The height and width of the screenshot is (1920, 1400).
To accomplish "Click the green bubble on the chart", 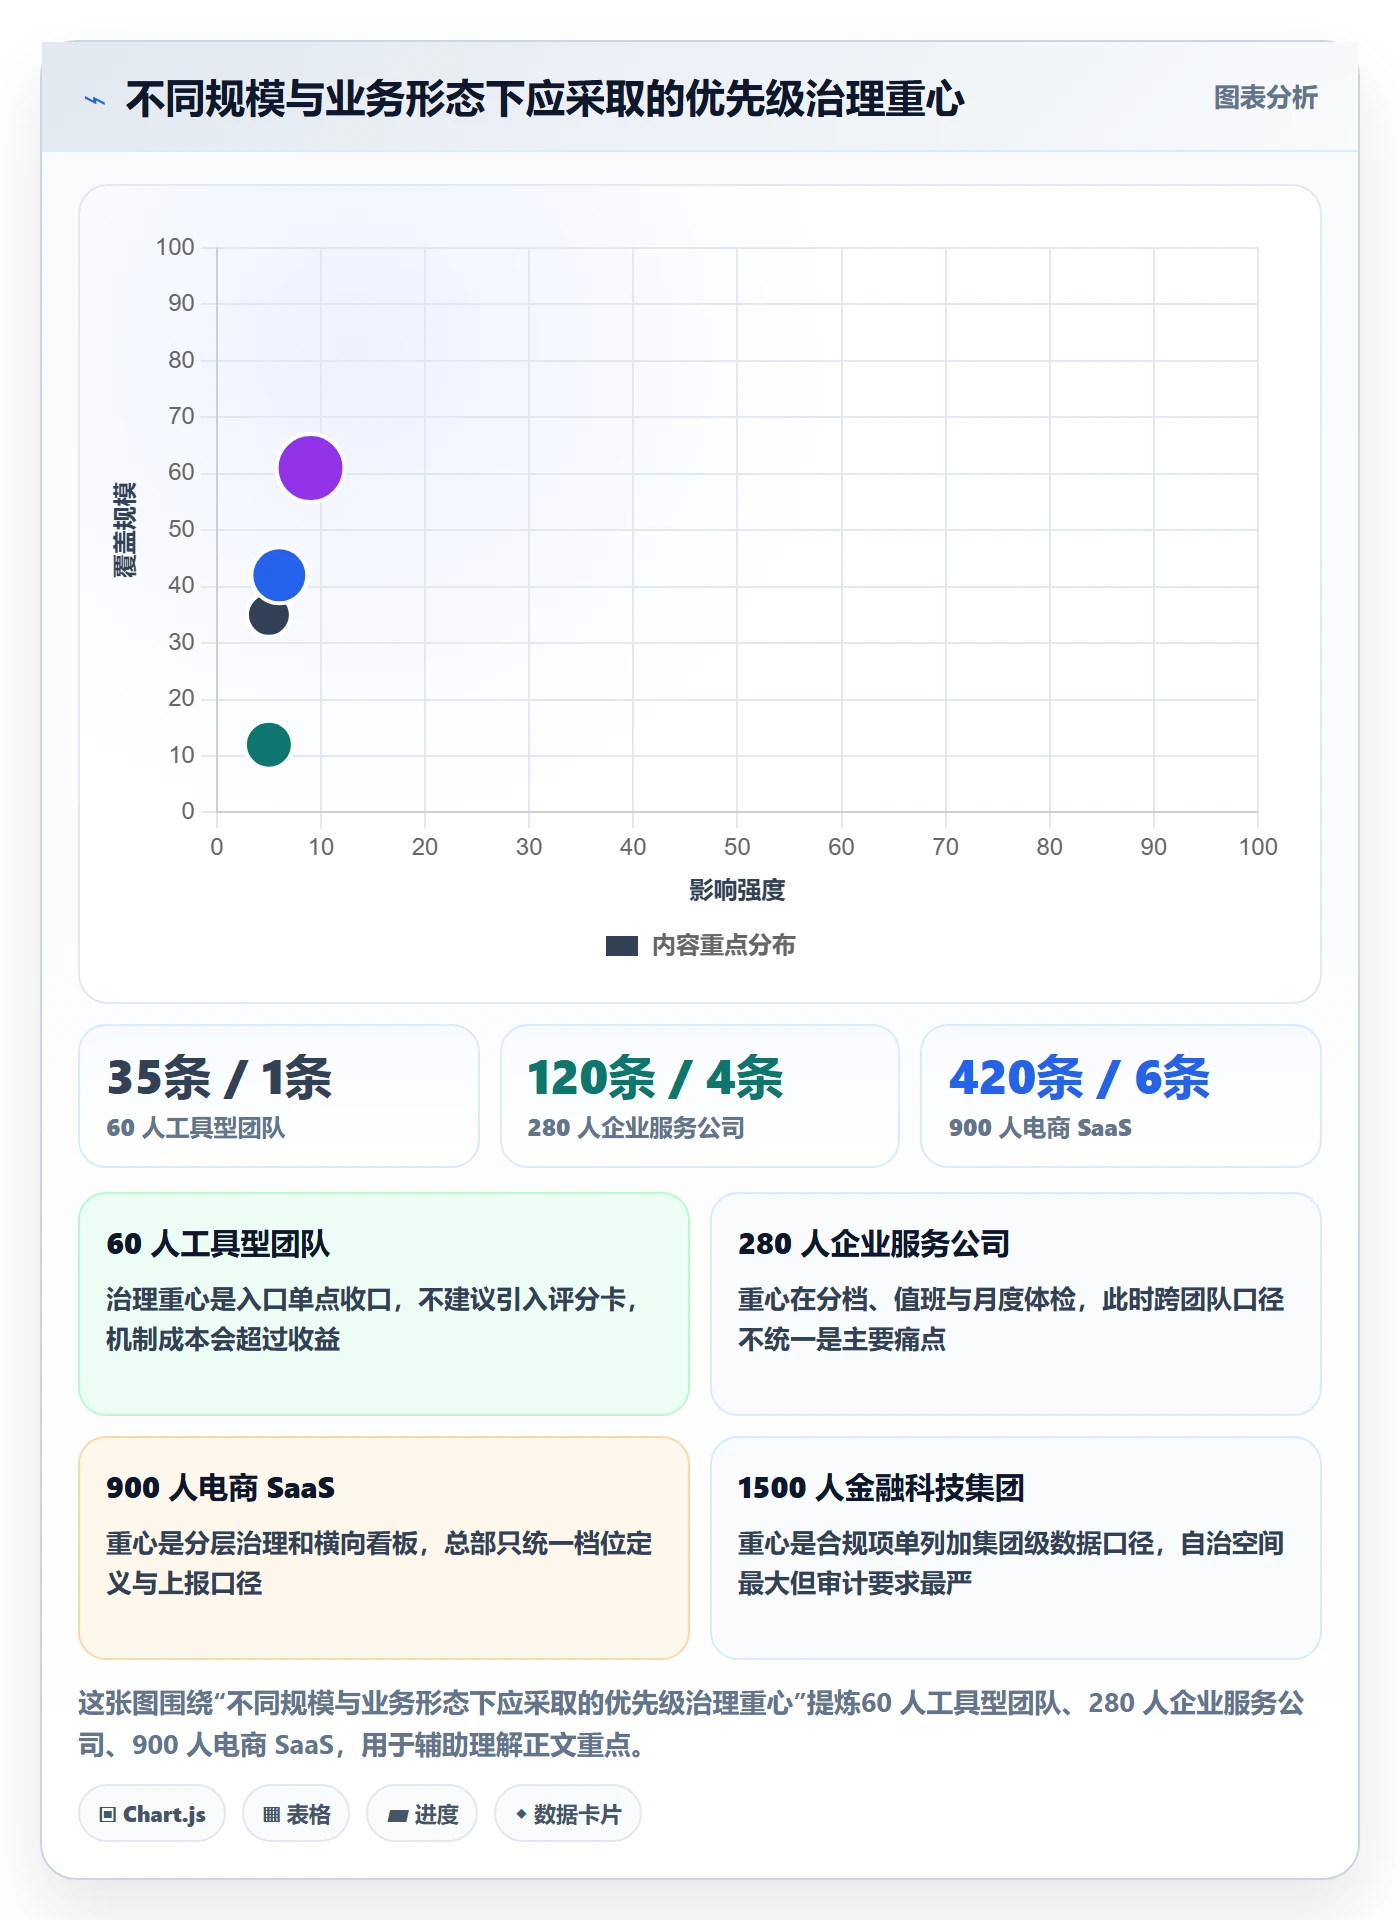I will tap(268, 745).
